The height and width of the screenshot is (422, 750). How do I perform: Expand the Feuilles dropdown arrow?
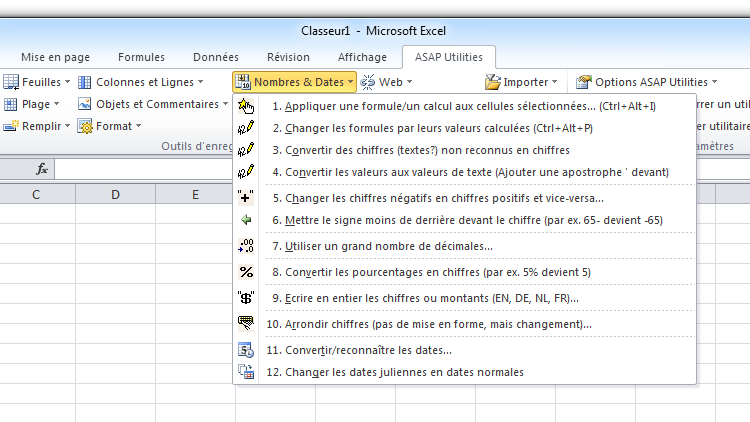pos(67,82)
